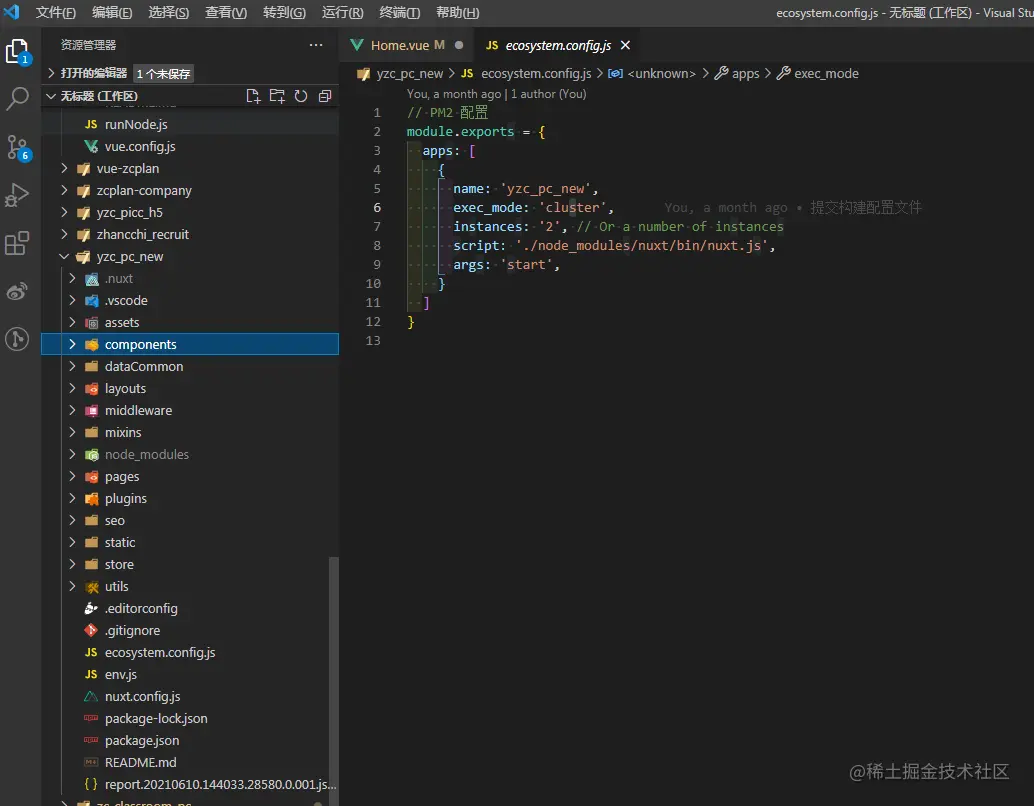1034x806 pixels.
Task: Open package.json file
Action: tap(142, 740)
